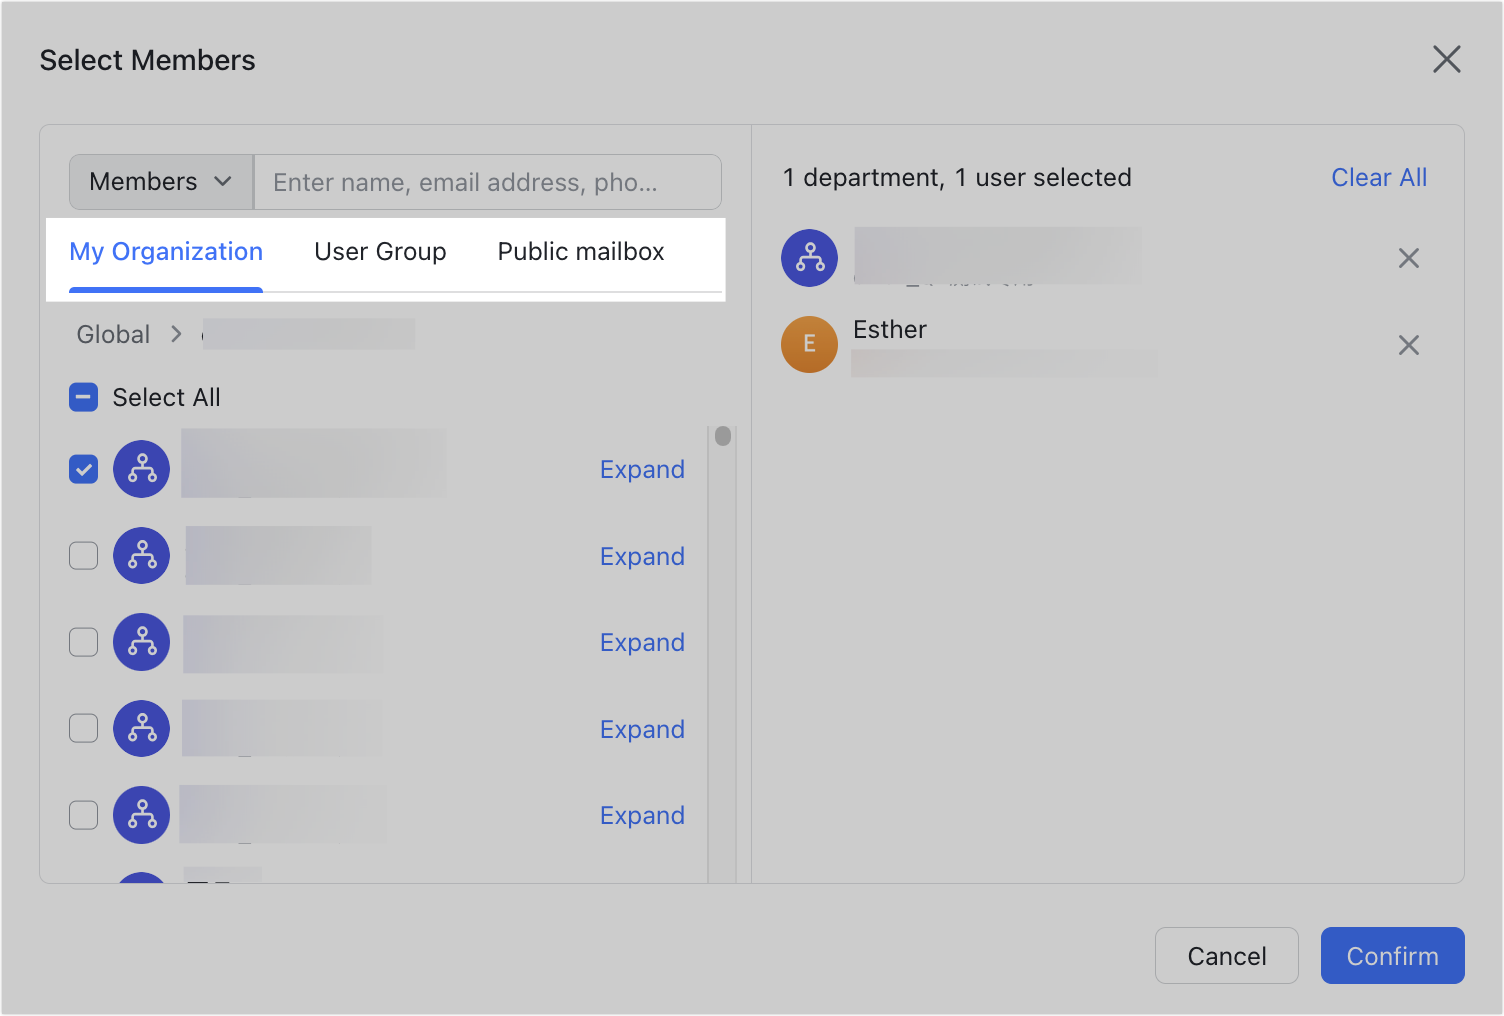
Task: Click the member search input field
Action: (x=488, y=182)
